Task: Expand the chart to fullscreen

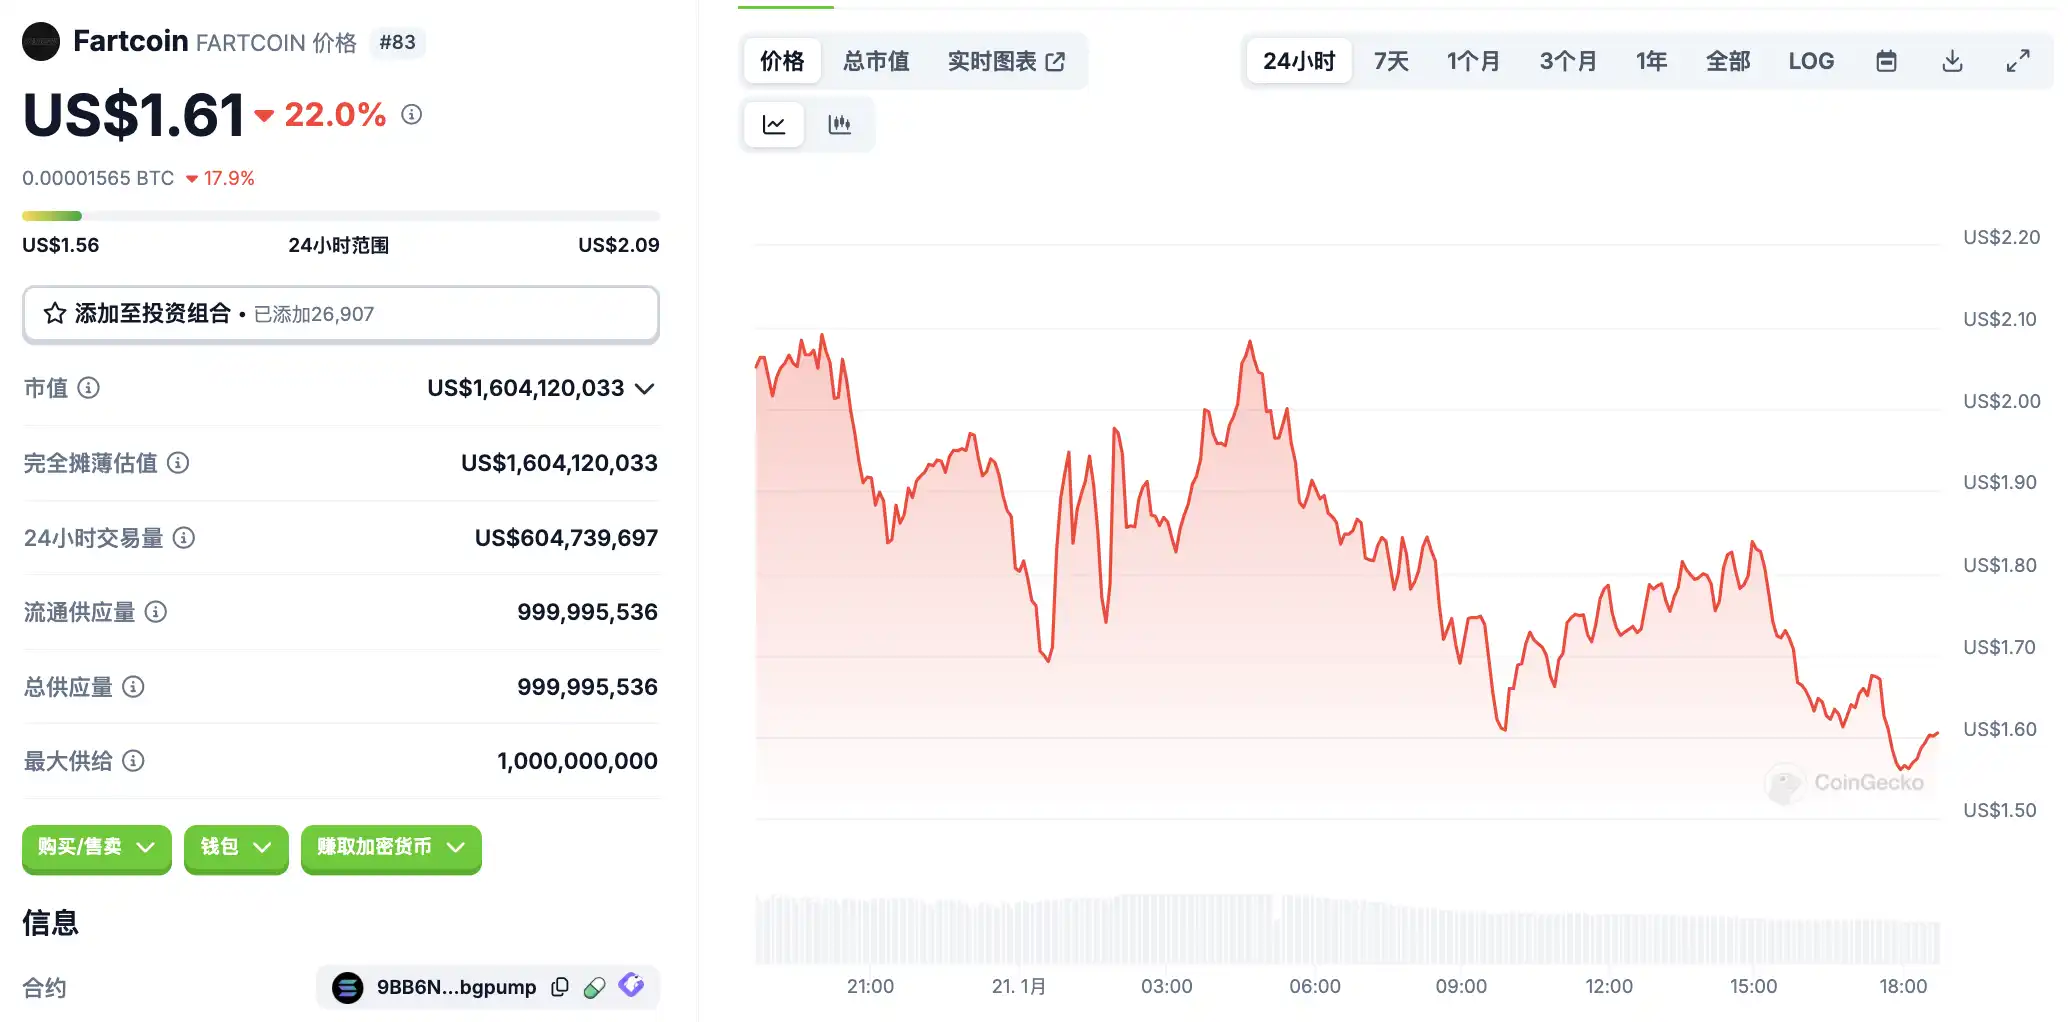Action: coord(2018,61)
